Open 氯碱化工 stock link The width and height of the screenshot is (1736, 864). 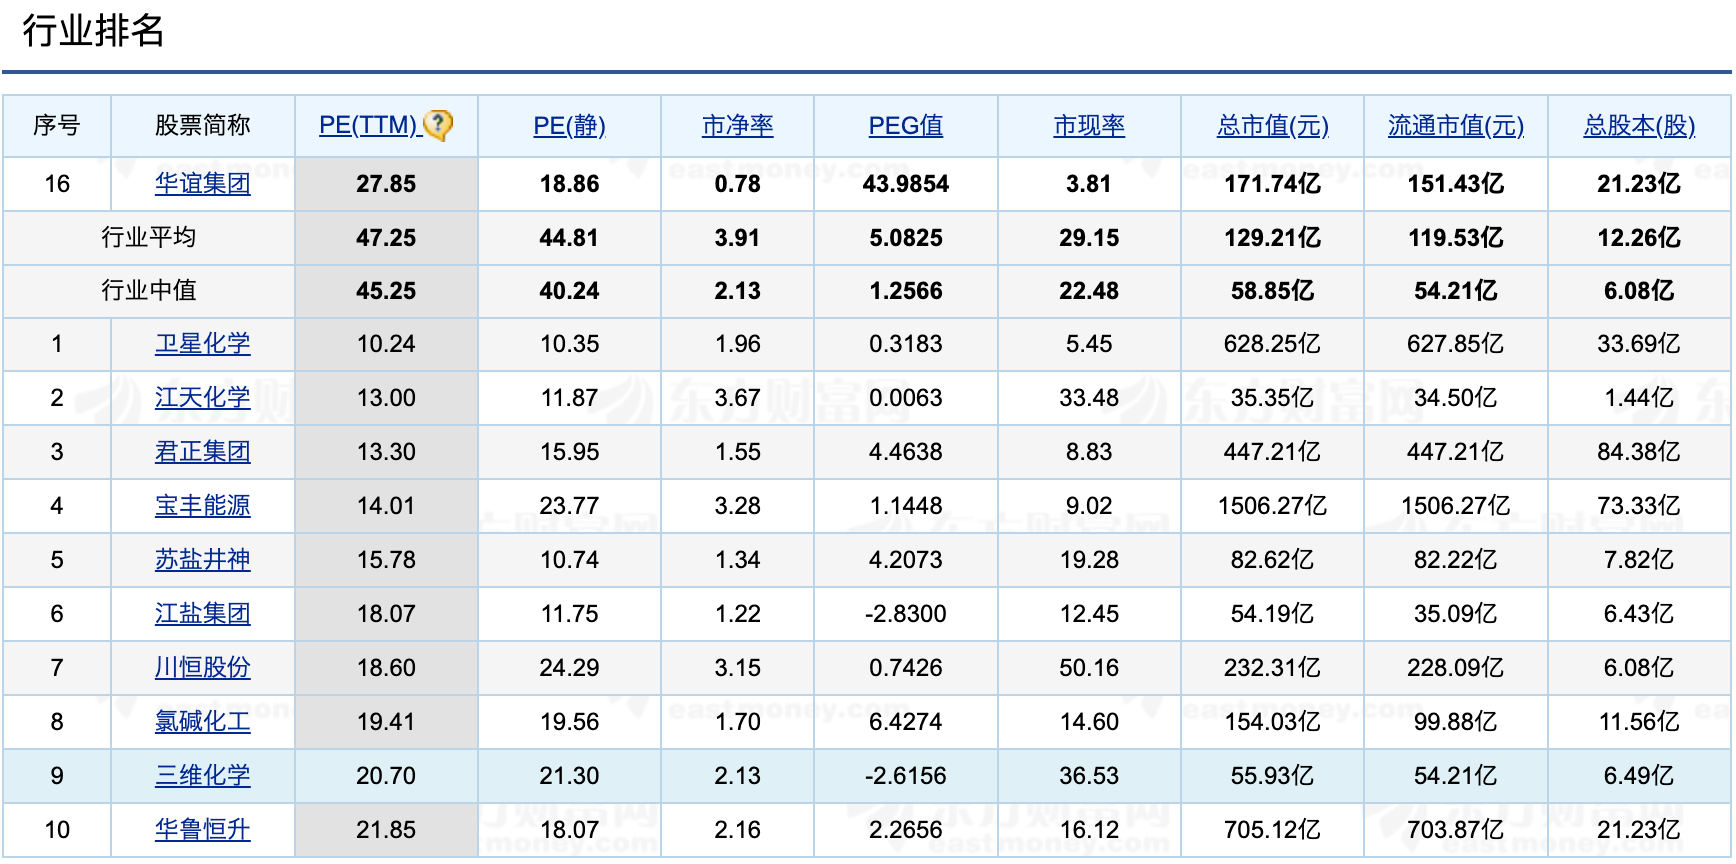(x=203, y=722)
